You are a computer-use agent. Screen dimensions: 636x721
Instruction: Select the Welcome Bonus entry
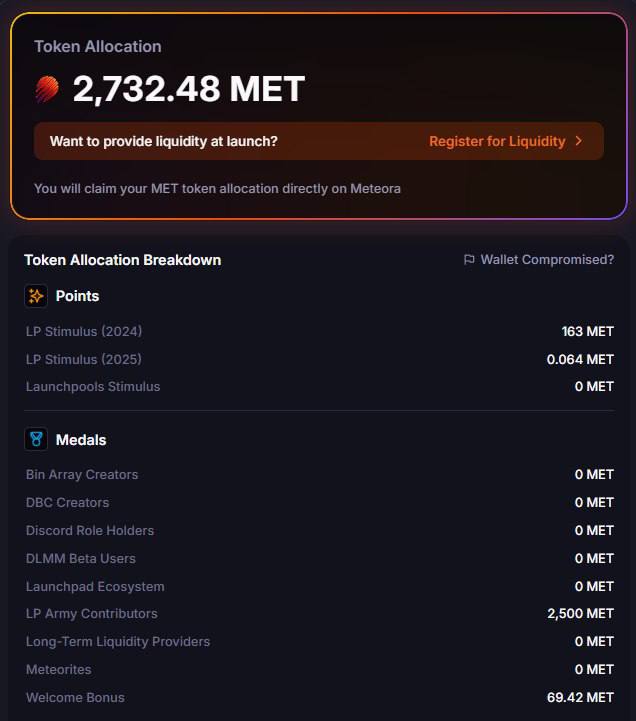(x=319, y=697)
